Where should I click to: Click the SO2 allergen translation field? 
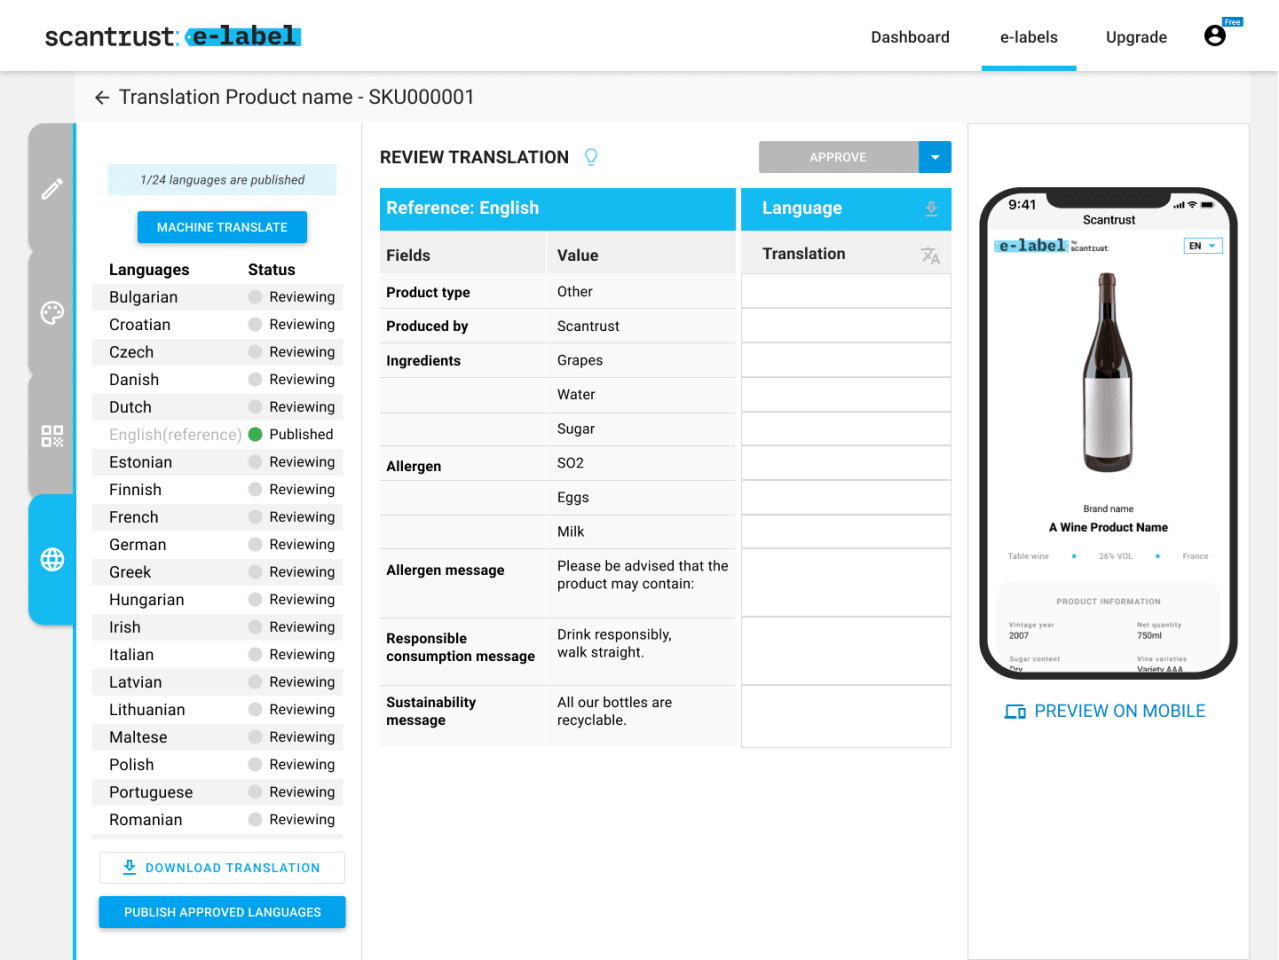tap(846, 463)
